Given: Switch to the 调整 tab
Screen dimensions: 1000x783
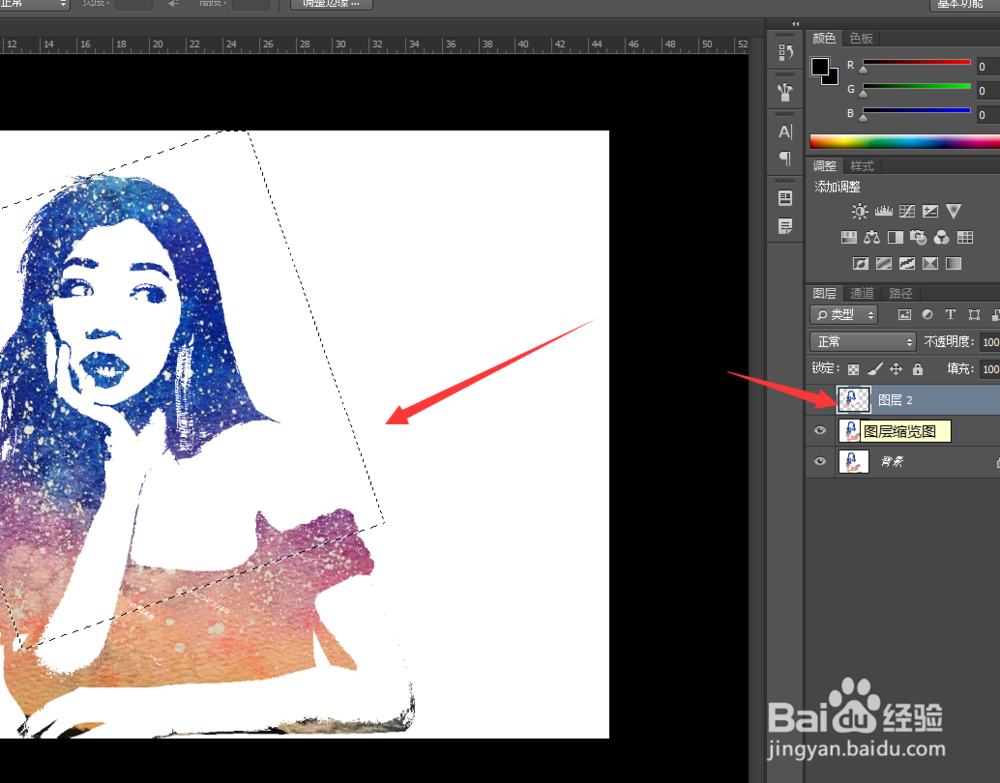Looking at the screenshot, I should coord(824,166).
